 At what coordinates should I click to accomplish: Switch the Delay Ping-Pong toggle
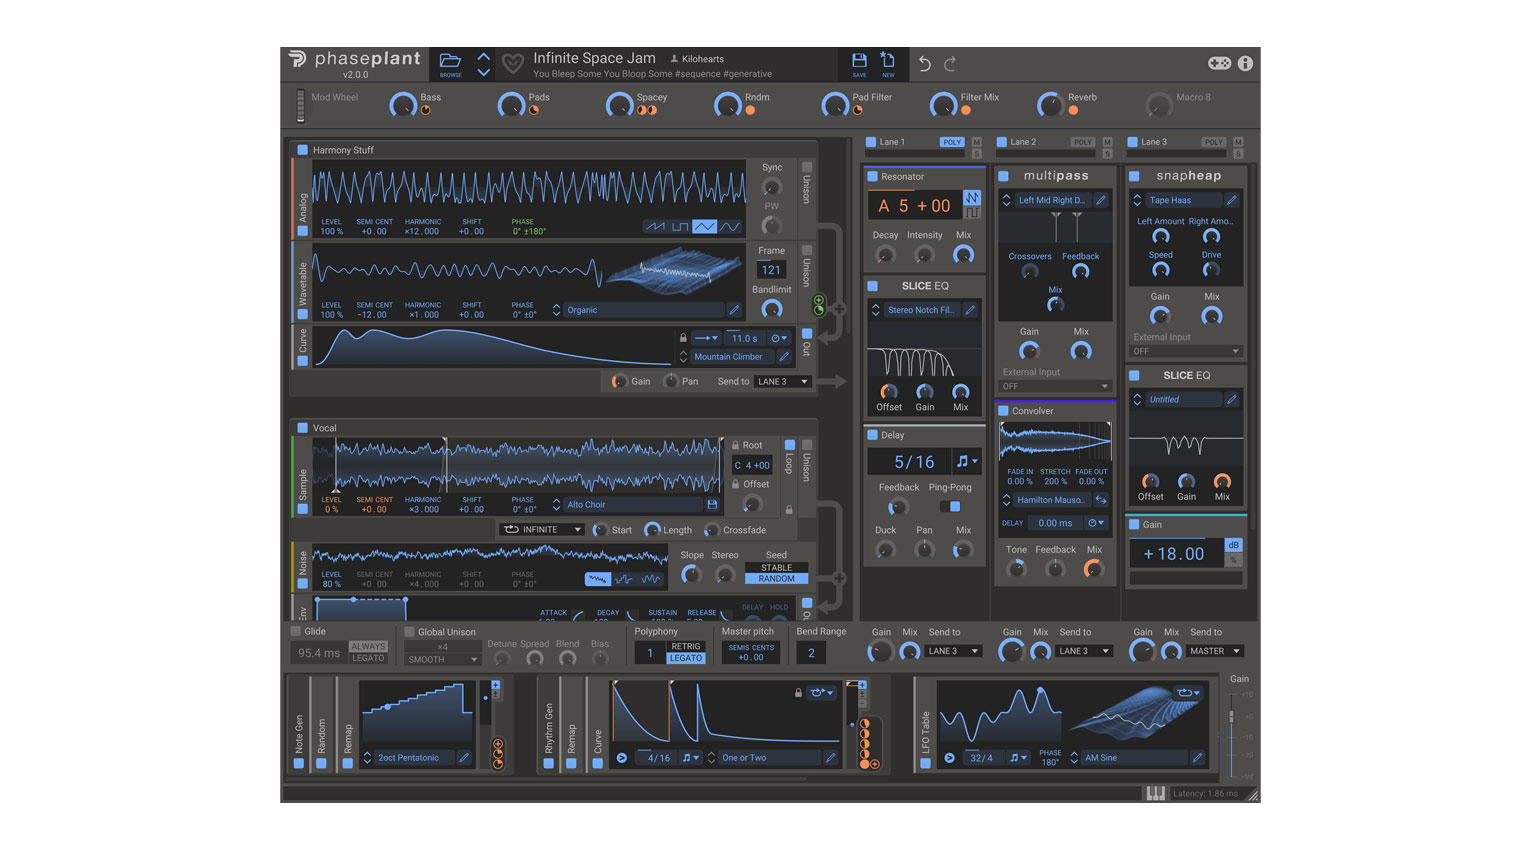coord(950,507)
